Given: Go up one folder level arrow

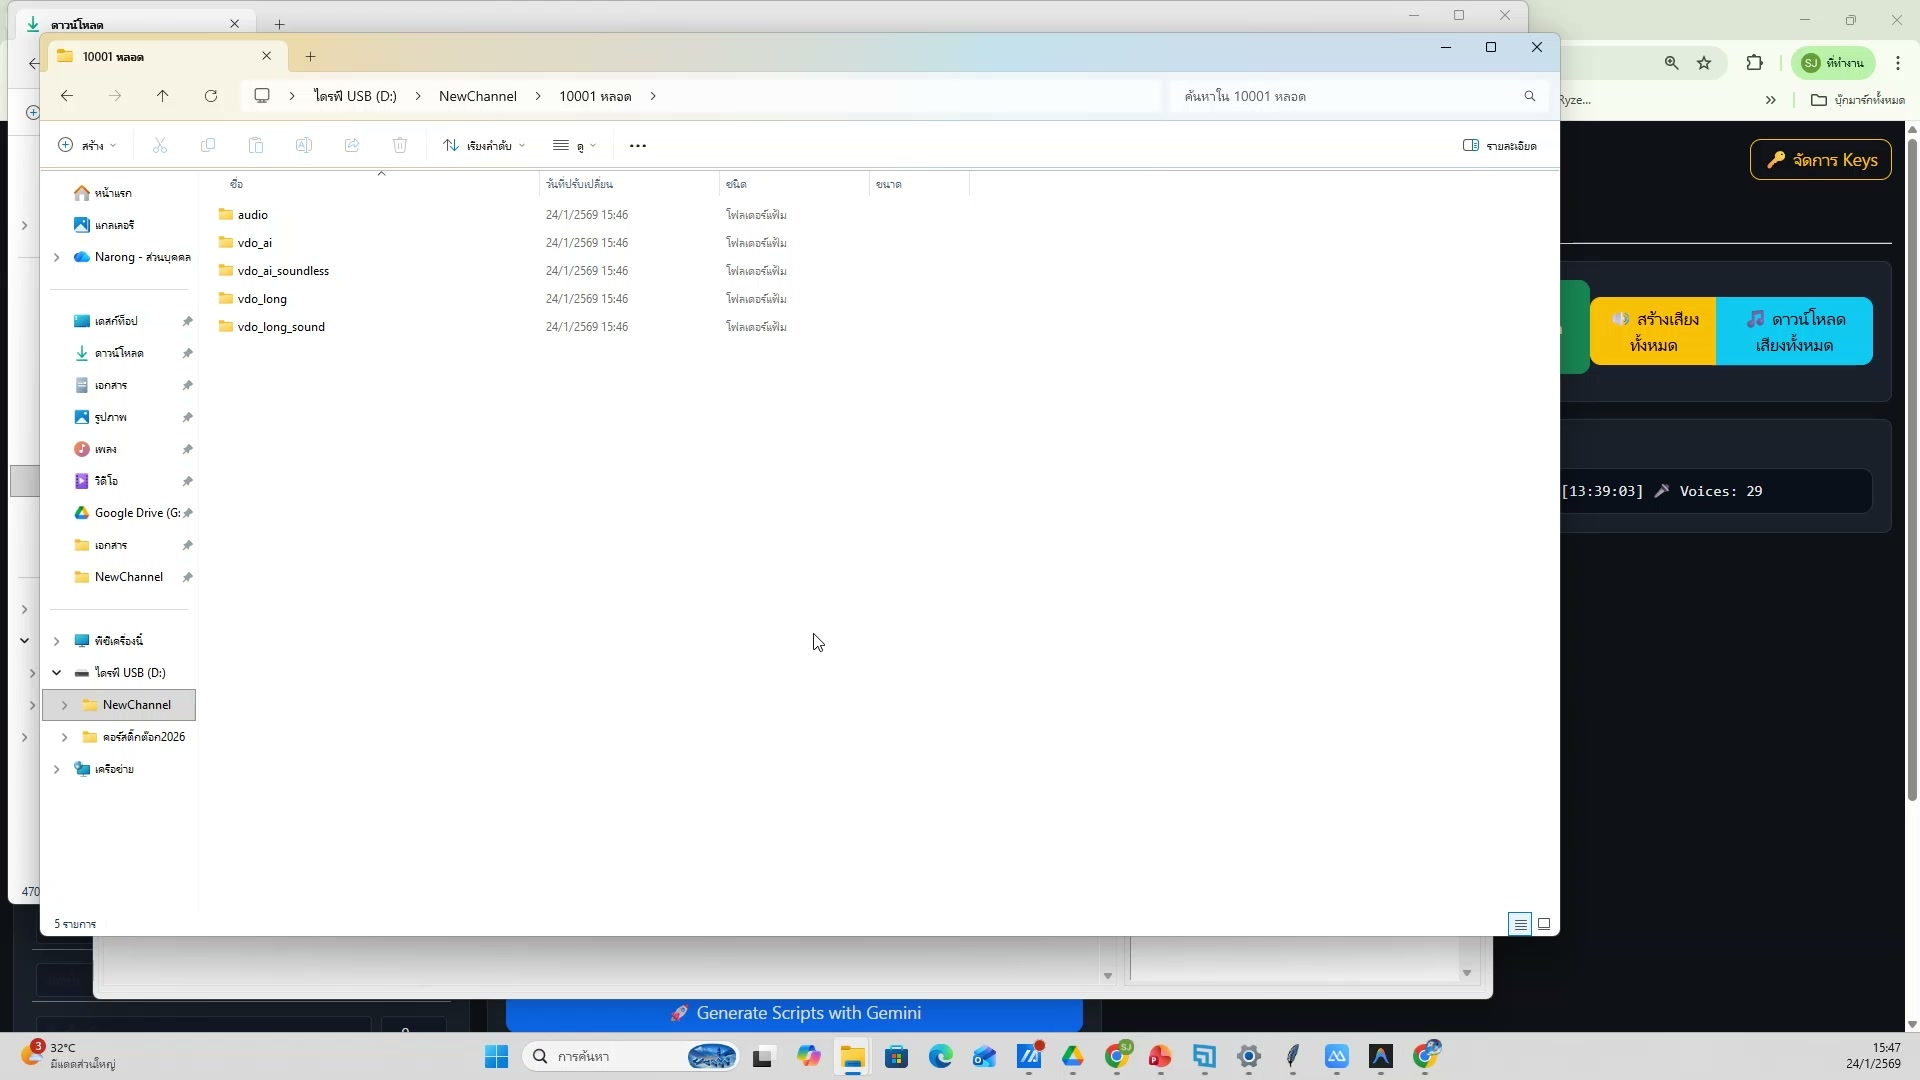Looking at the screenshot, I should coord(163,96).
